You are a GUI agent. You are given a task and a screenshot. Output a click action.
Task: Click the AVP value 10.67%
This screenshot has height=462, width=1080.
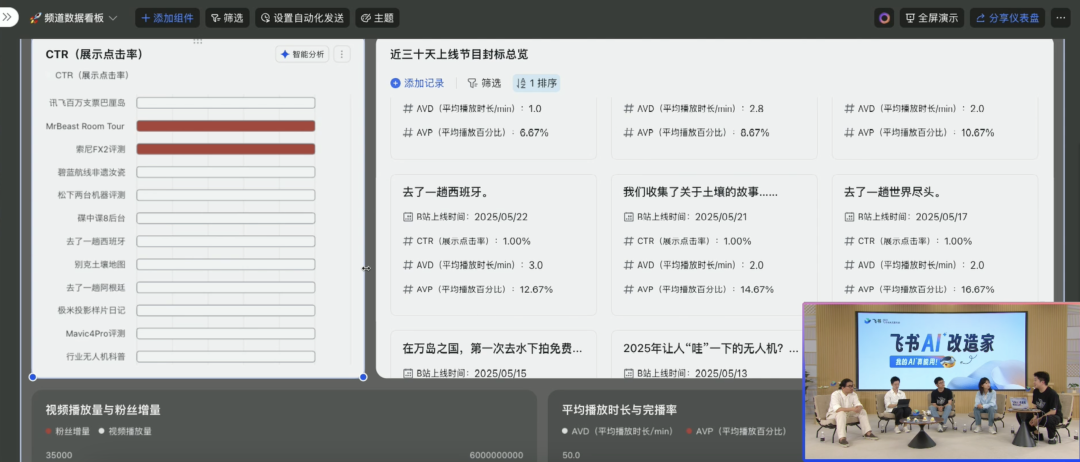pos(977,133)
